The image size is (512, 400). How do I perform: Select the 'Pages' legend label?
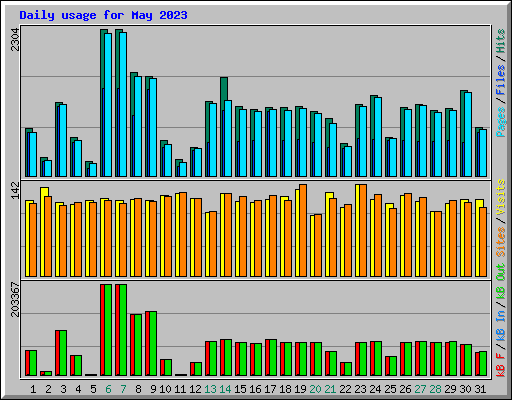coord(501,122)
